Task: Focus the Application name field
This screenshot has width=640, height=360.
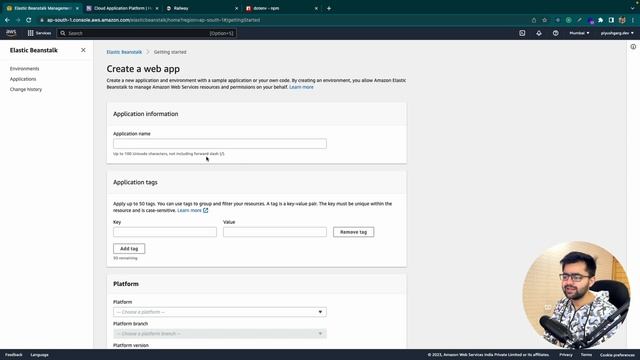Action: pyautogui.click(x=220, y=144)
